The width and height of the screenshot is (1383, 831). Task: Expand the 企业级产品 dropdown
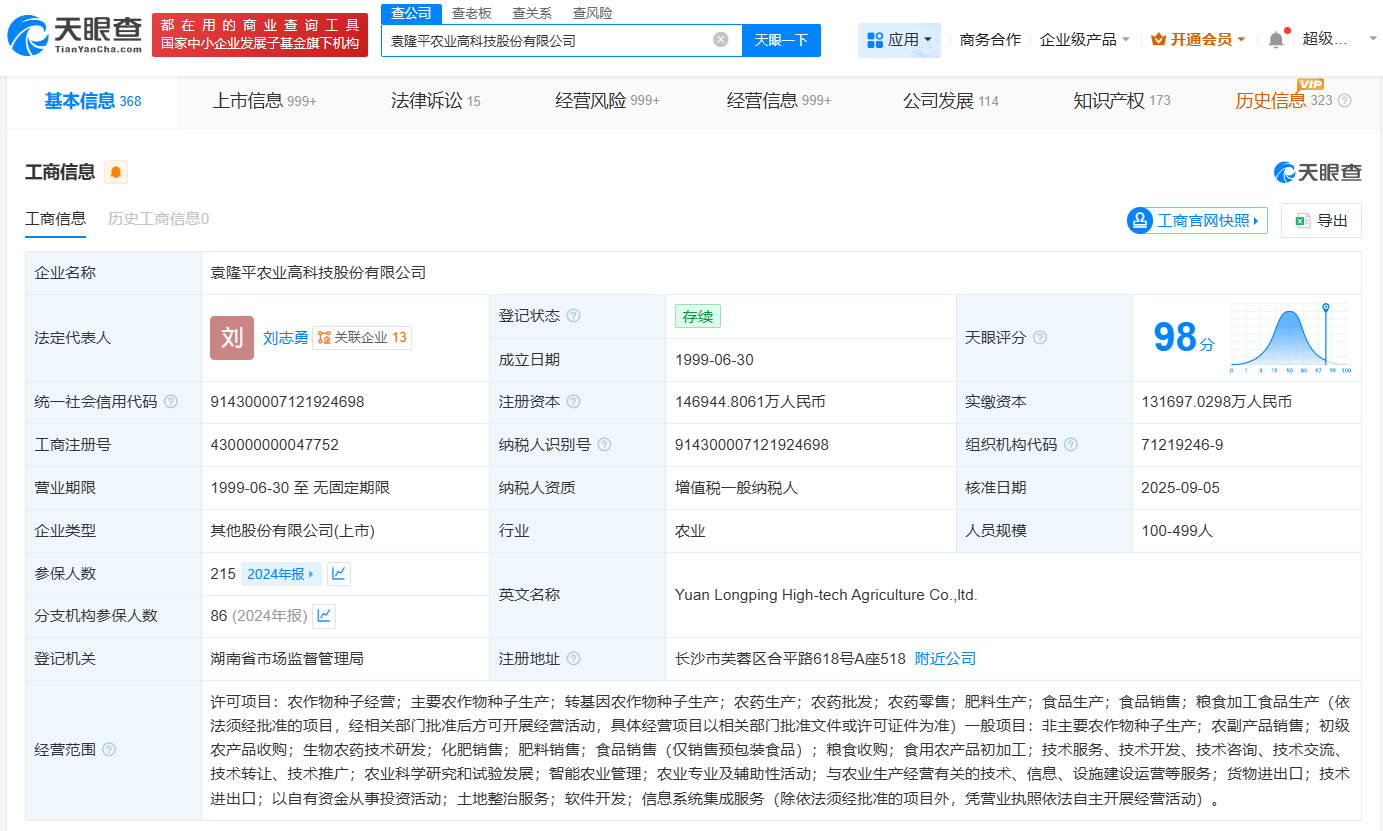[x=1085, y=40]
